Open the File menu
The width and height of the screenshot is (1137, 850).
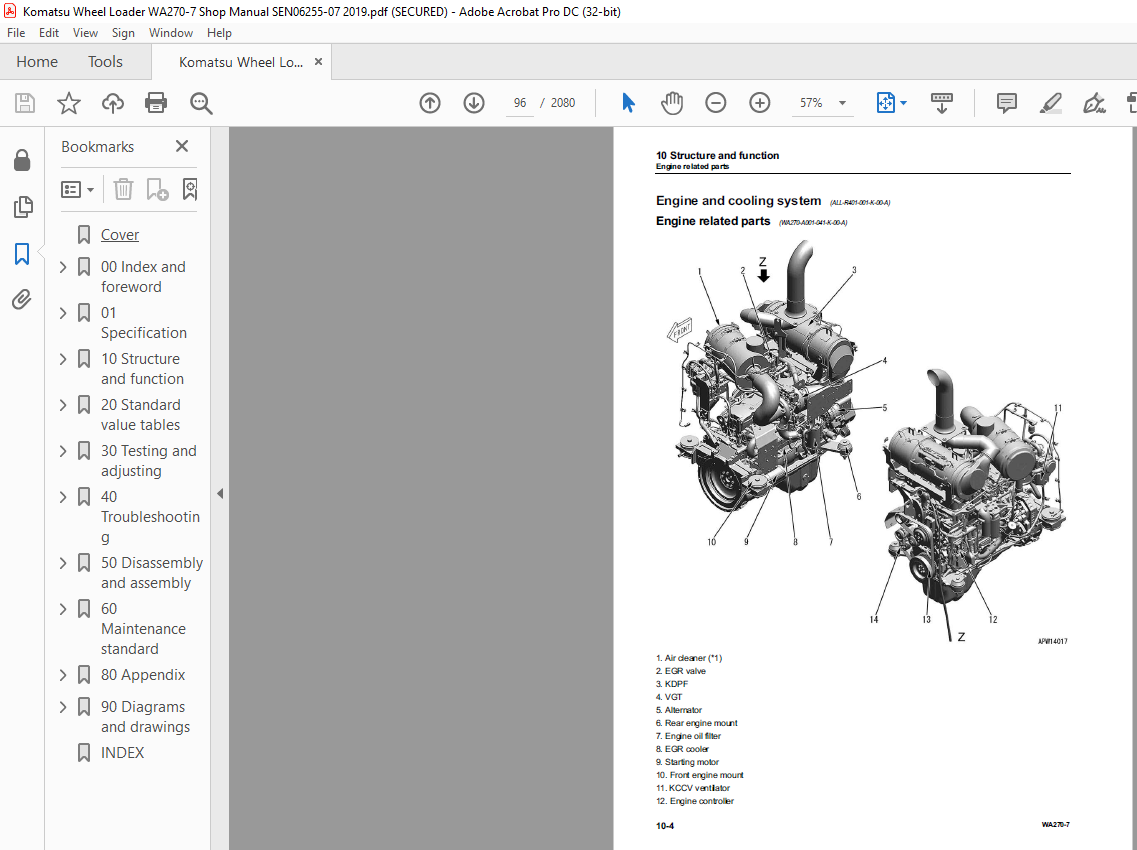pyautogui.click(x=16, y=33)
